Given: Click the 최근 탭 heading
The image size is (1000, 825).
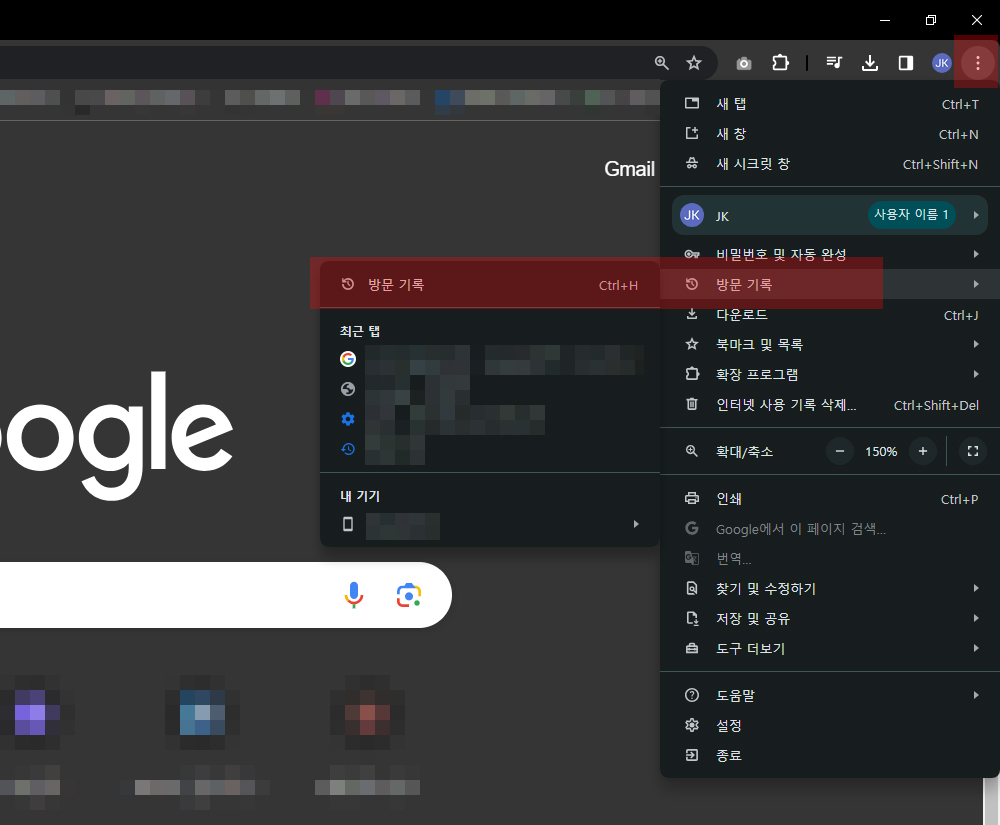Looking at the screenshot, I should click(360, 331).
